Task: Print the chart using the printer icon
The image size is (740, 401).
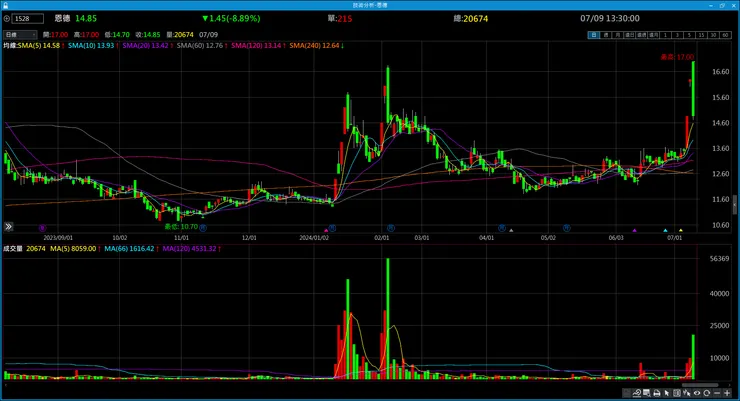Action: click(656, 393)
